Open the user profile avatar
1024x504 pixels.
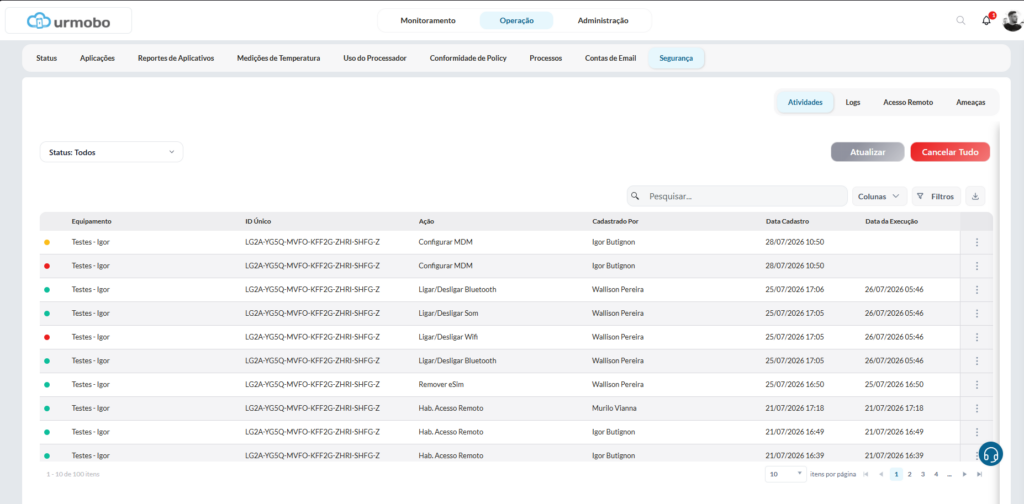pos(1012,21)
